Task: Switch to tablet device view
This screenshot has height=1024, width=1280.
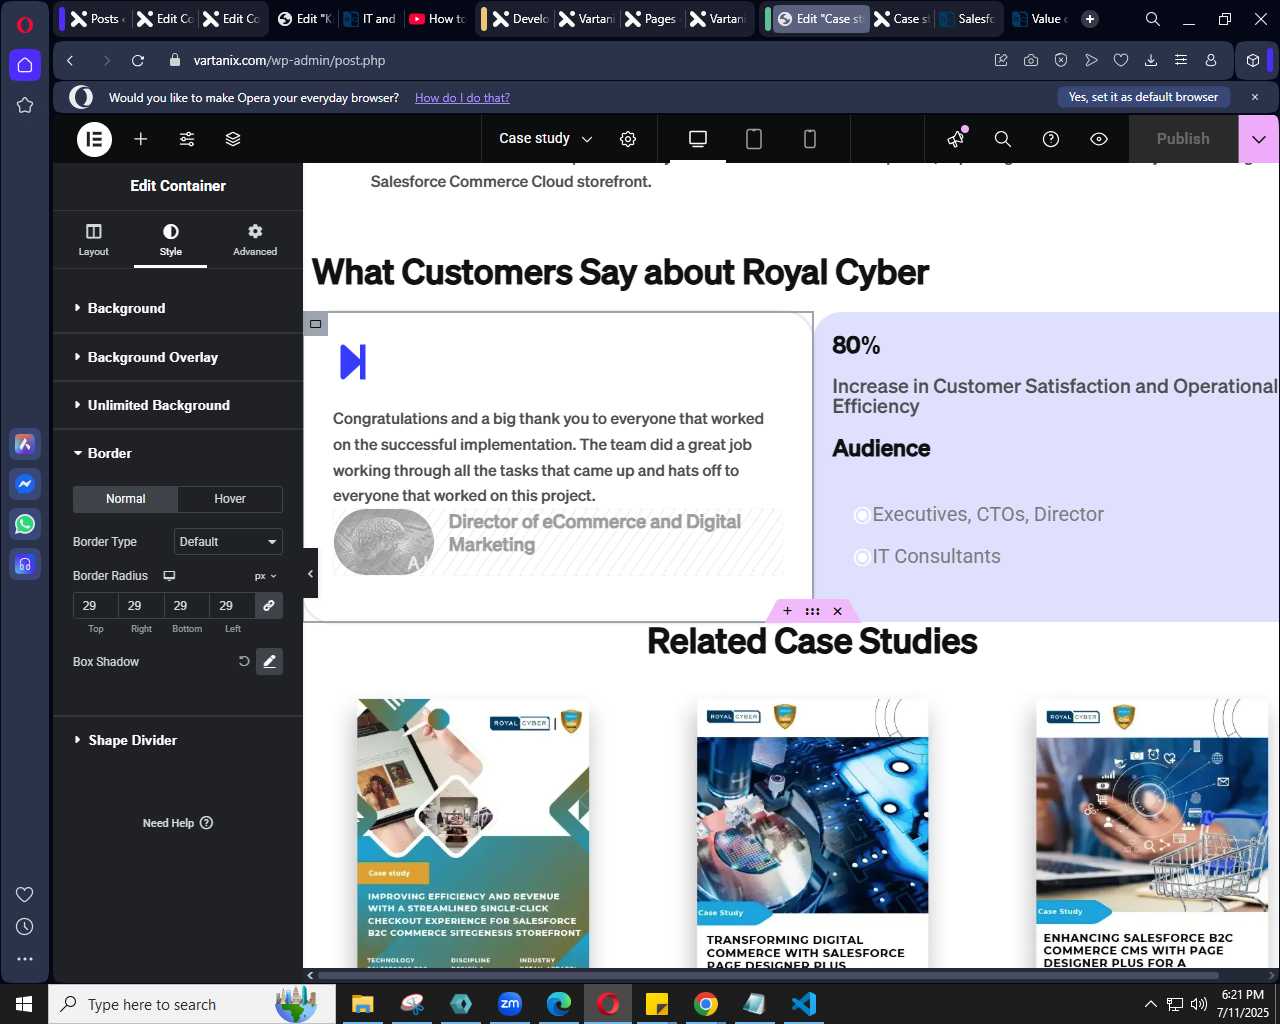Action: pyautogui.click(x=754, y=139)
